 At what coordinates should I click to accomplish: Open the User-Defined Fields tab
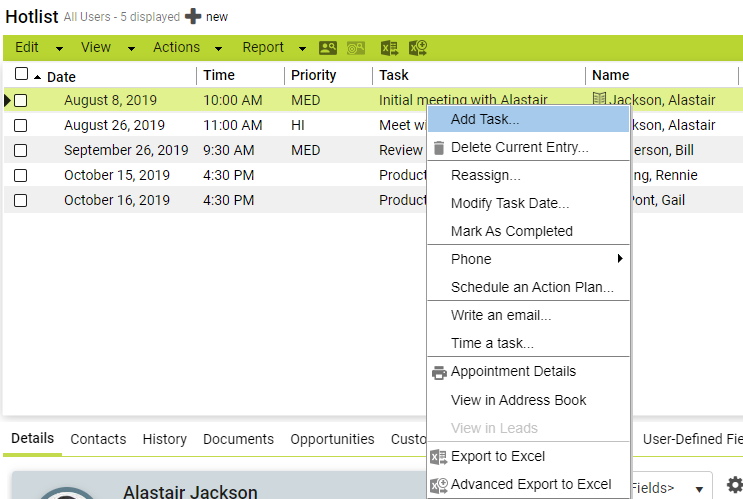[x=692, y=439]
